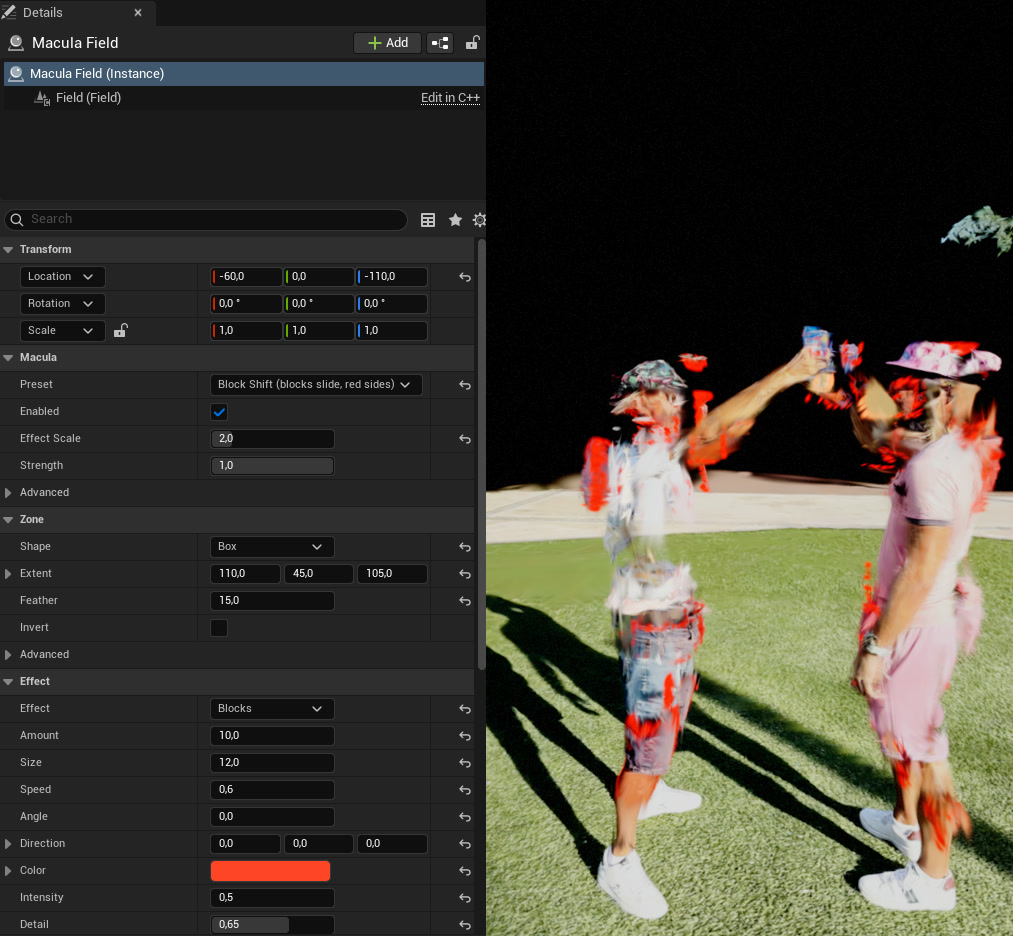Expand the Extent property row

pyautogui.click(x=8, y=574)
